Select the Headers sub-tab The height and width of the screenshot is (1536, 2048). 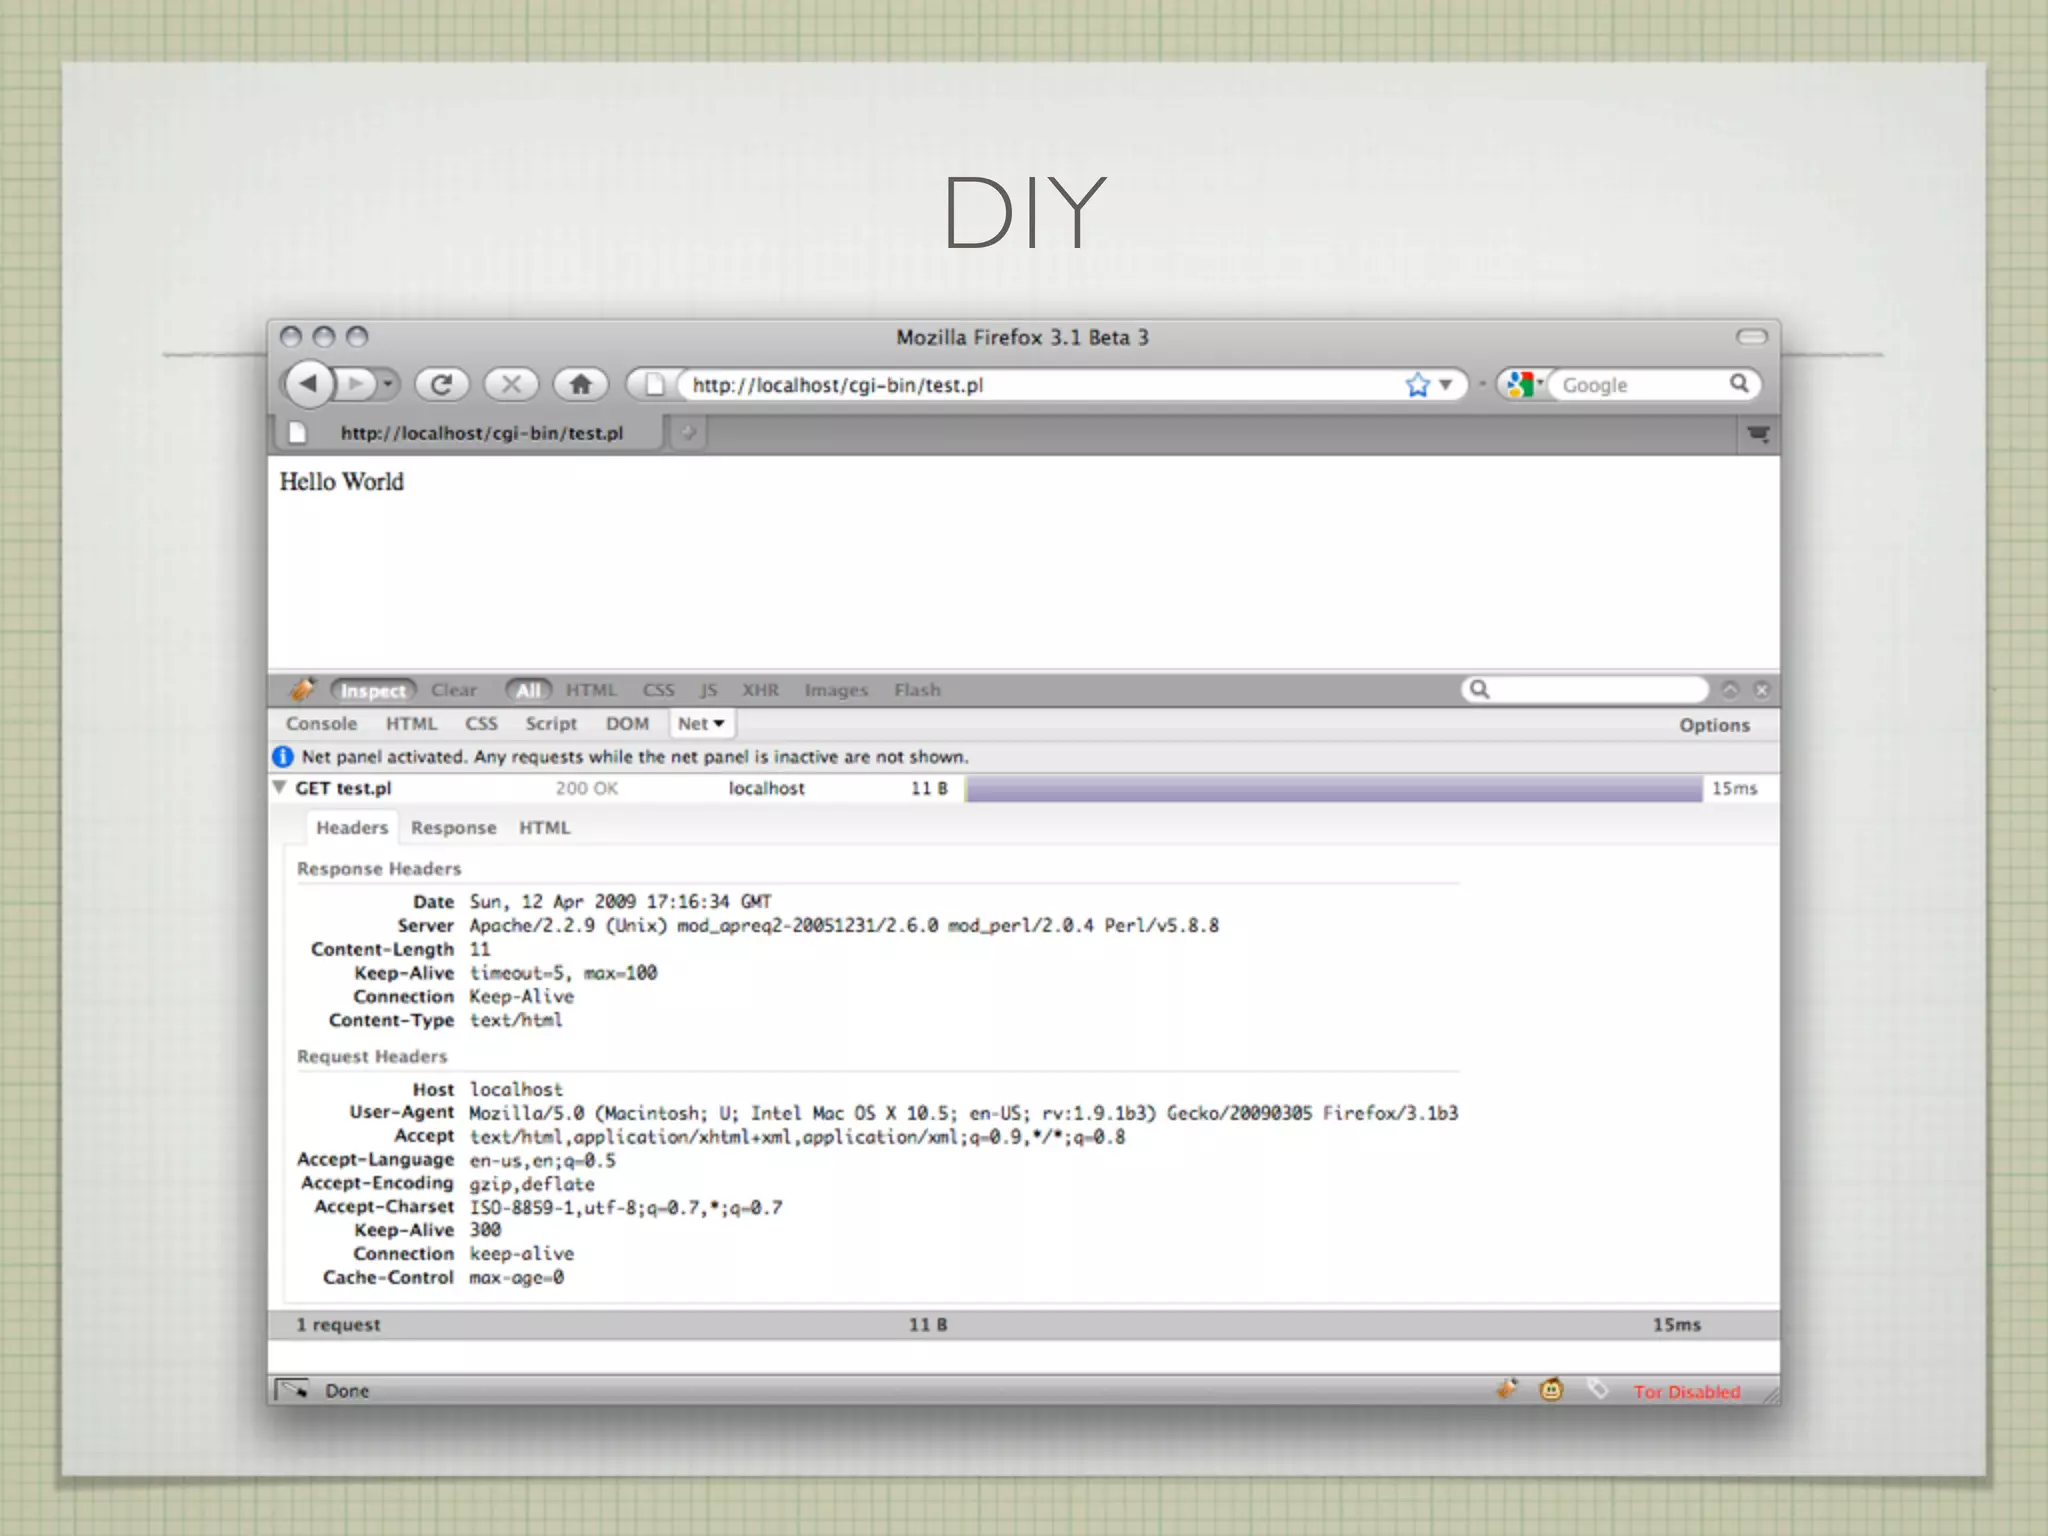tap(352, 828)
